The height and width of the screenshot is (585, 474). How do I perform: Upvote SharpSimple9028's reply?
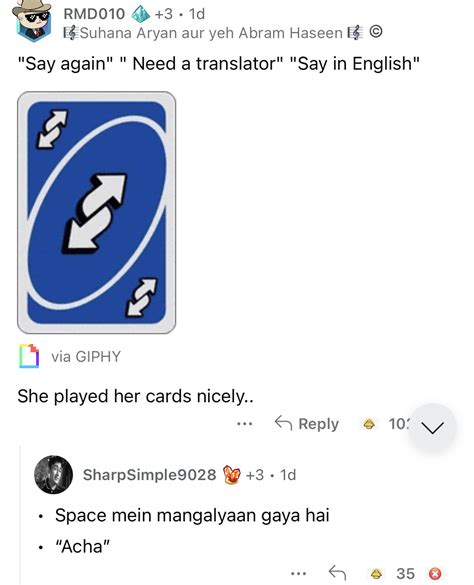pyautogui.click(x=377, y=573)
